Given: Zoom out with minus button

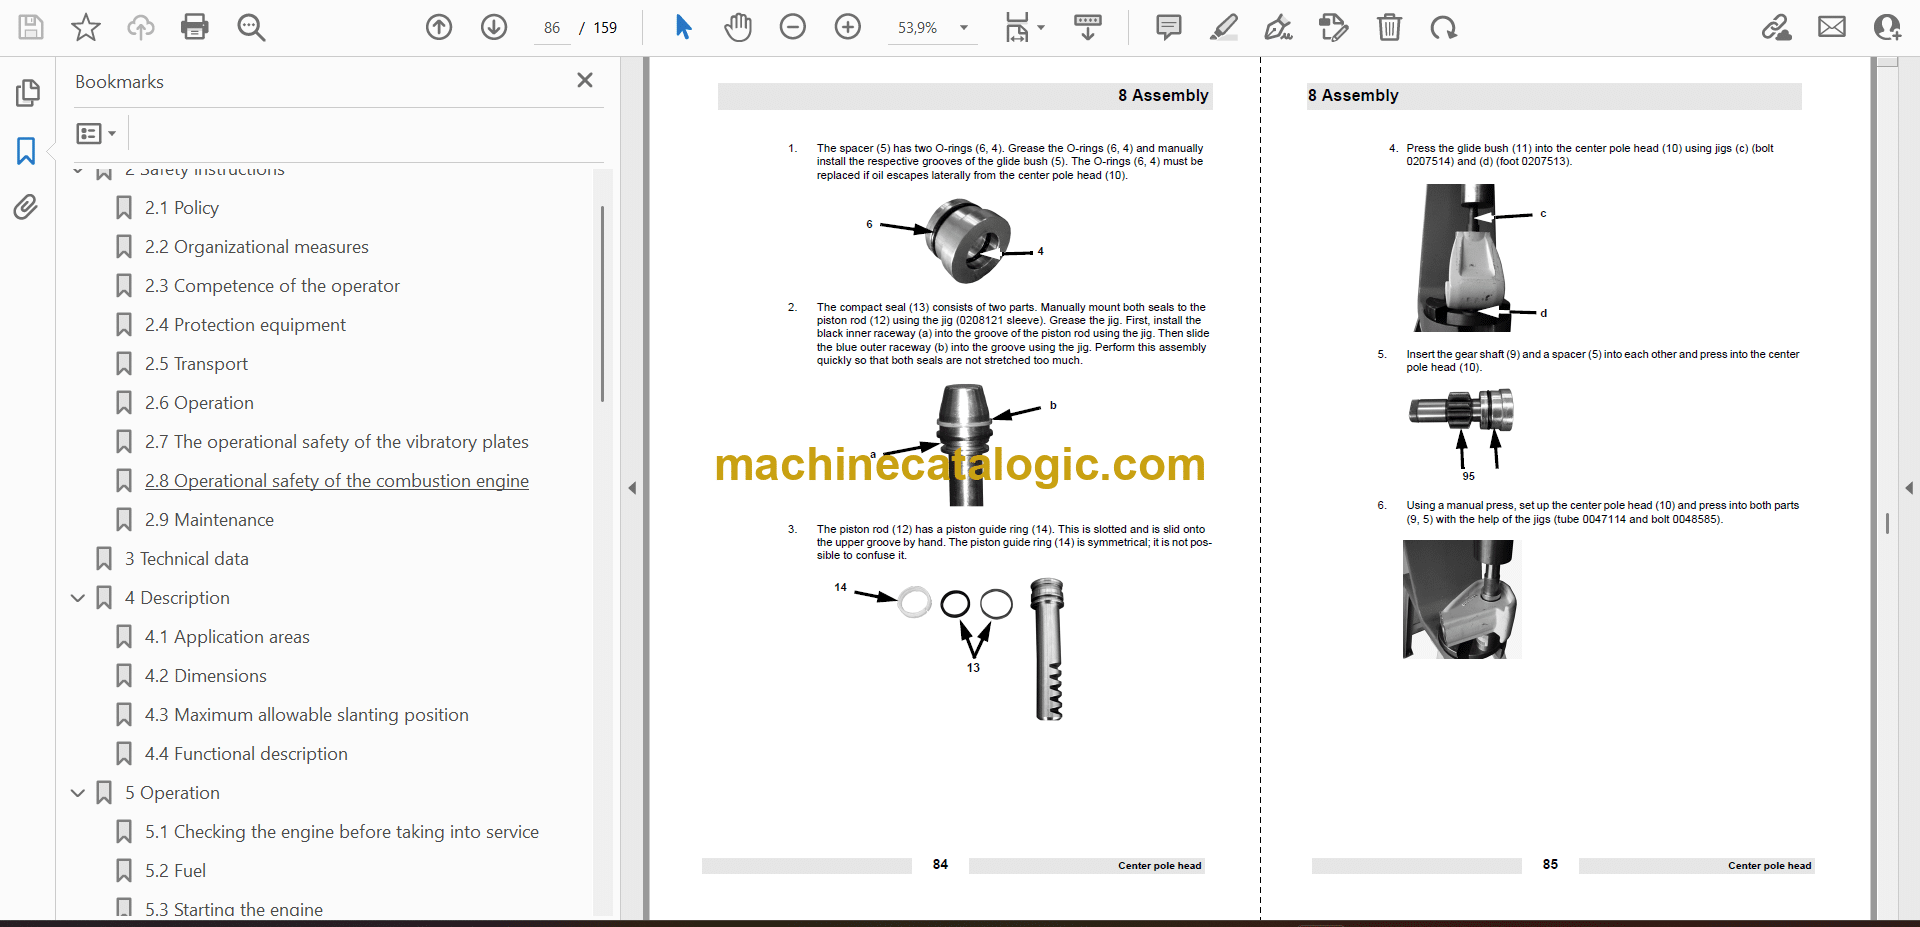Looking at the screenshot, I should click(793, 27).
